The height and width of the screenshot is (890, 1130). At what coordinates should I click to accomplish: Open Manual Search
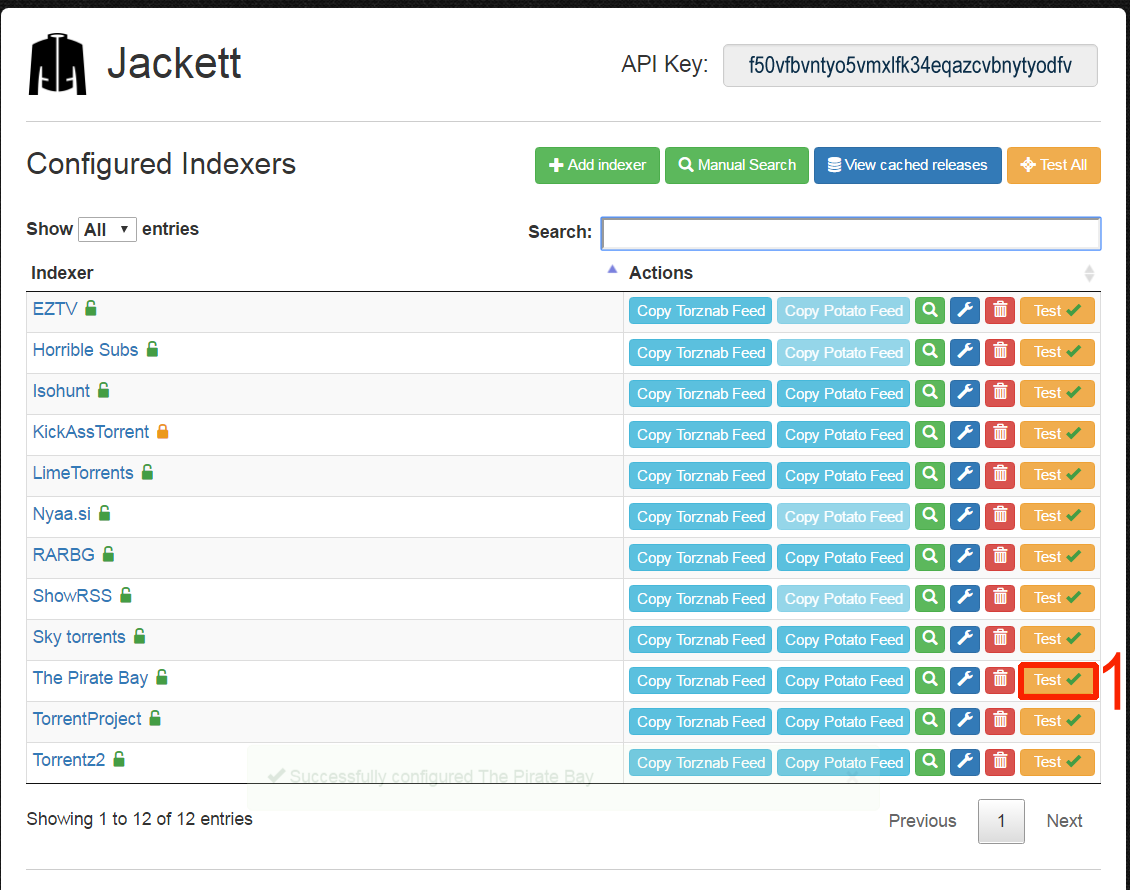point(737,165)
